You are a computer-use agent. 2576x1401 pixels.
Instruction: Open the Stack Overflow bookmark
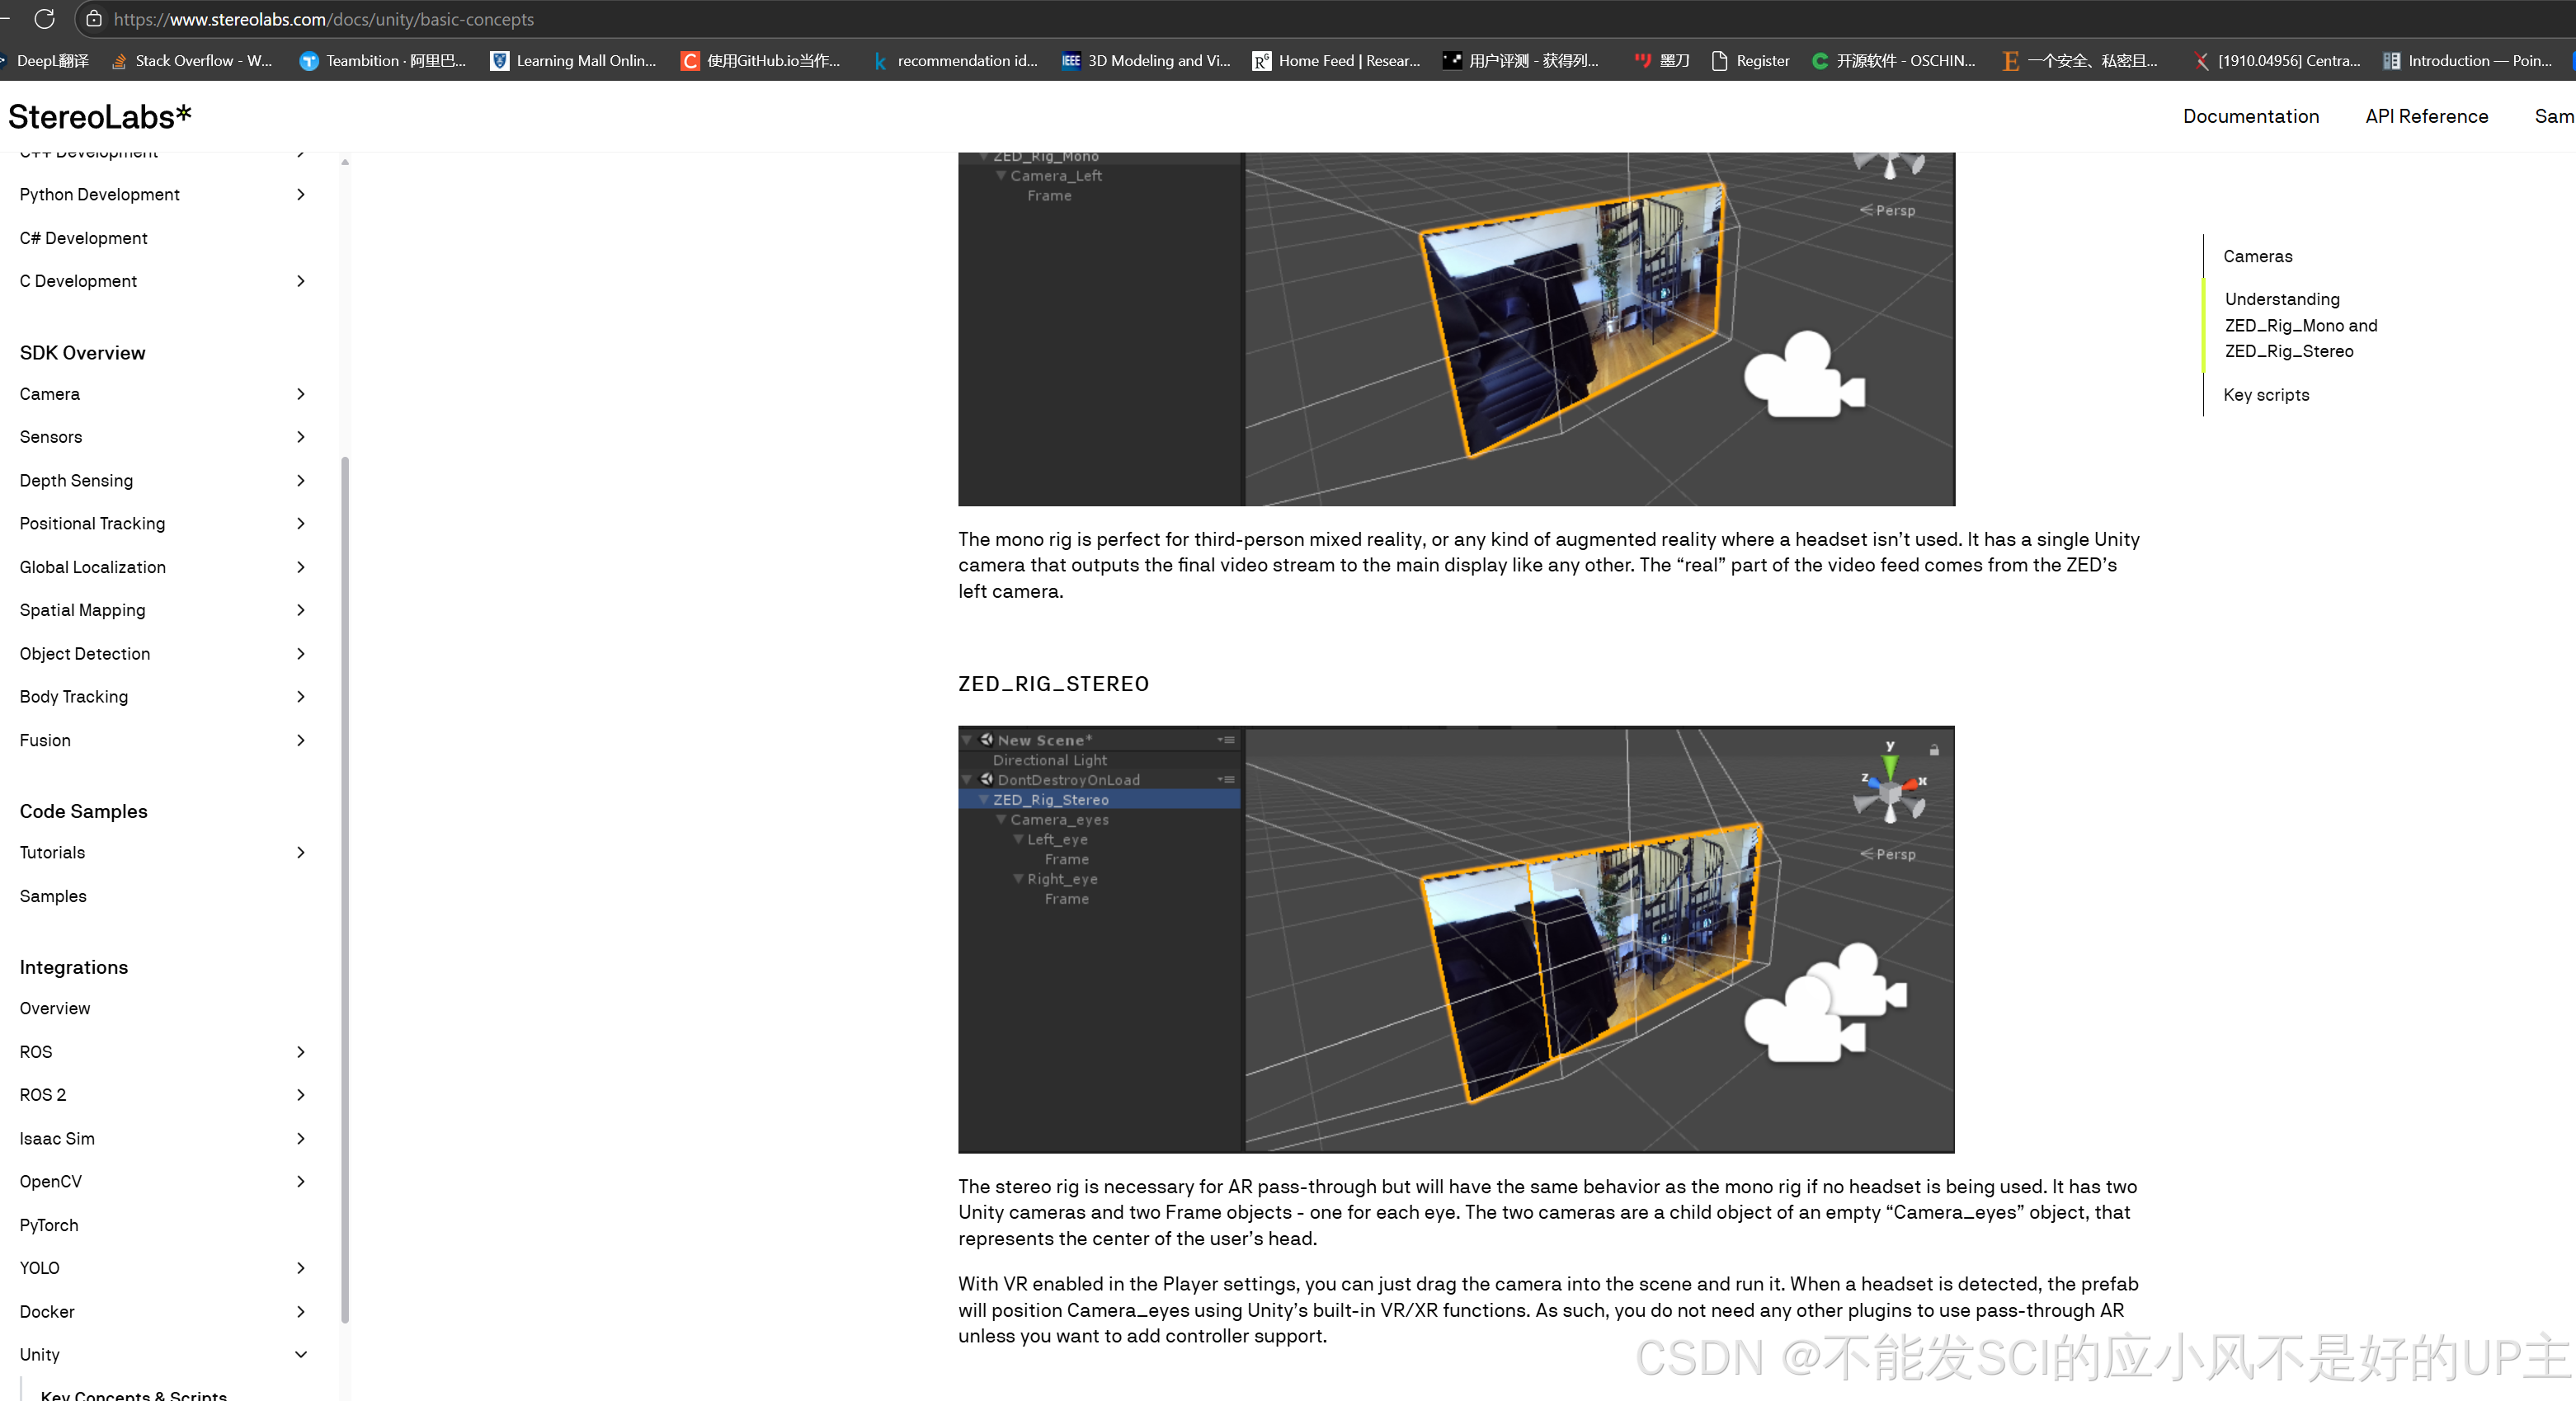[191, 61]
